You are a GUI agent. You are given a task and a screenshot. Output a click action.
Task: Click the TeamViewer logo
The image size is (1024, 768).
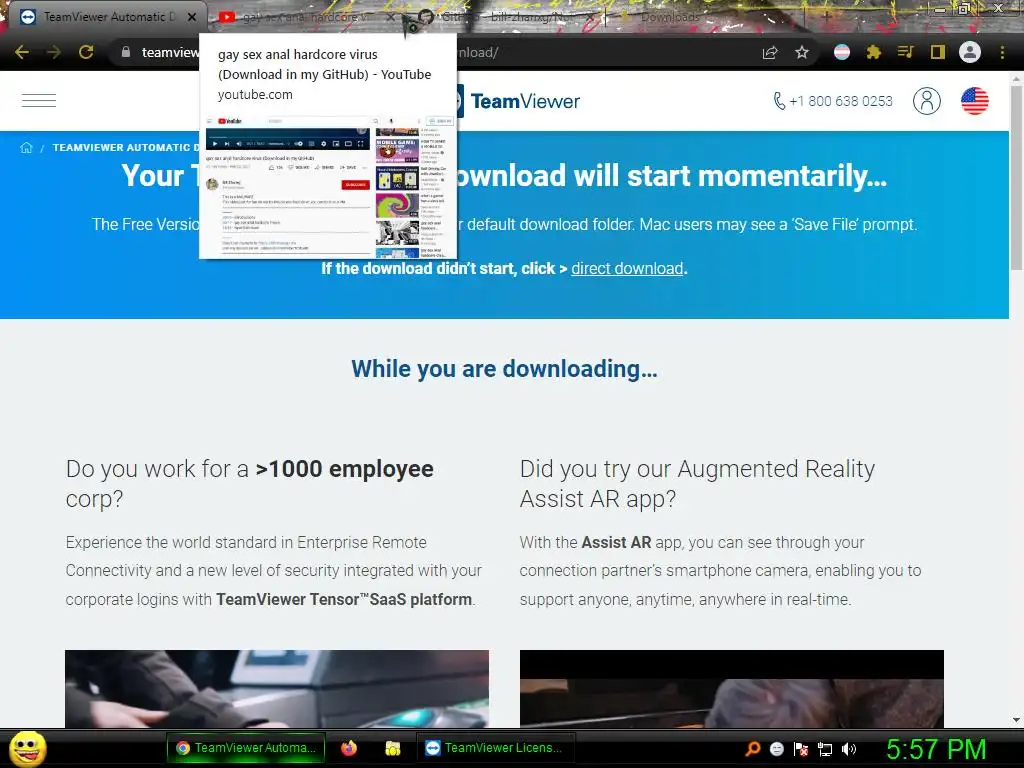[x=521, y=101]
